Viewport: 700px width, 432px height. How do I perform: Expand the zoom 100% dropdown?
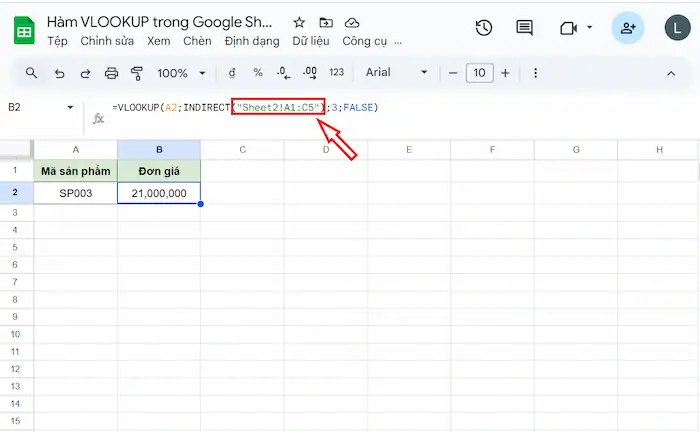pyautogui.click(x=180, y=73)
